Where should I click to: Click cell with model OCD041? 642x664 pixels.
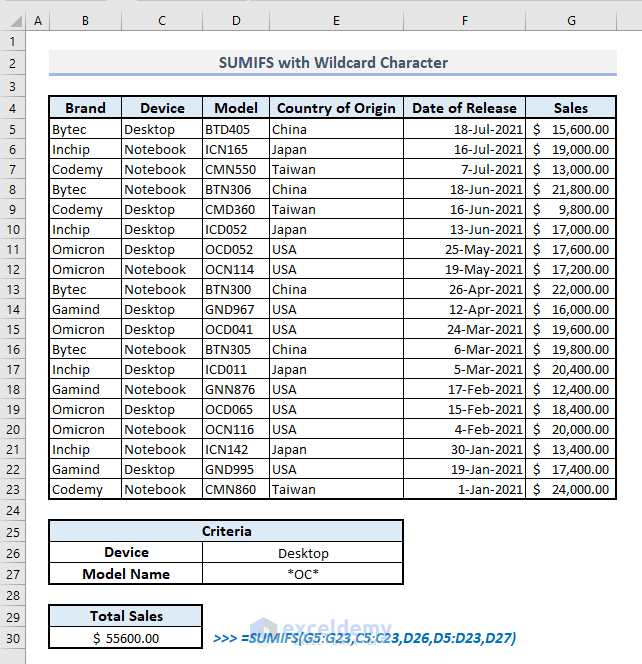(x=236, y=329)
